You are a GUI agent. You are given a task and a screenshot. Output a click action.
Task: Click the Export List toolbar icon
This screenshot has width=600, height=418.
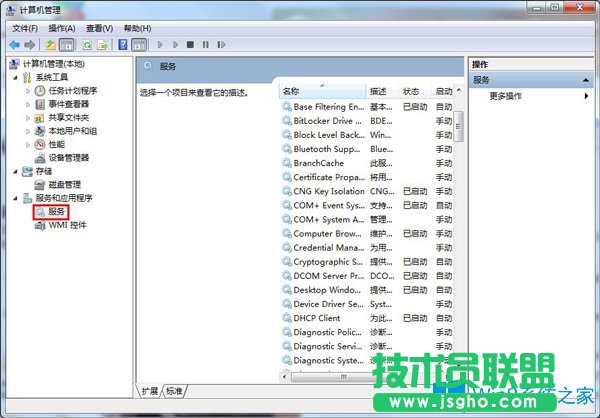tap(102, 45)
